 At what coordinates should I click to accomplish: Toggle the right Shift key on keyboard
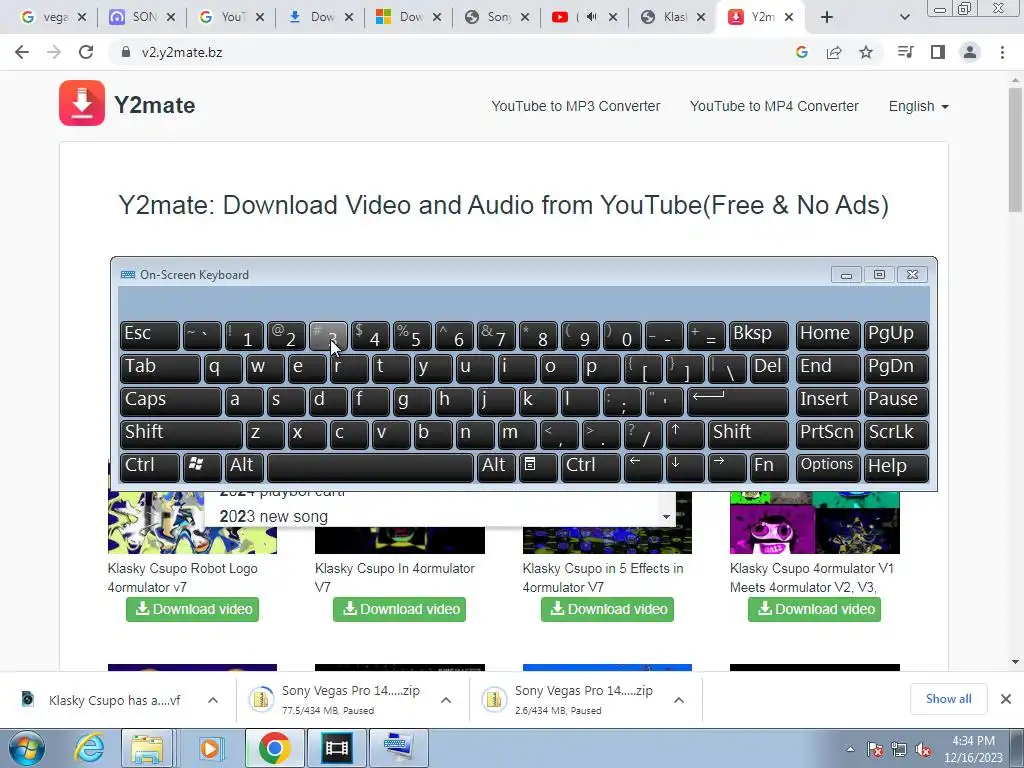click(748, 435)
